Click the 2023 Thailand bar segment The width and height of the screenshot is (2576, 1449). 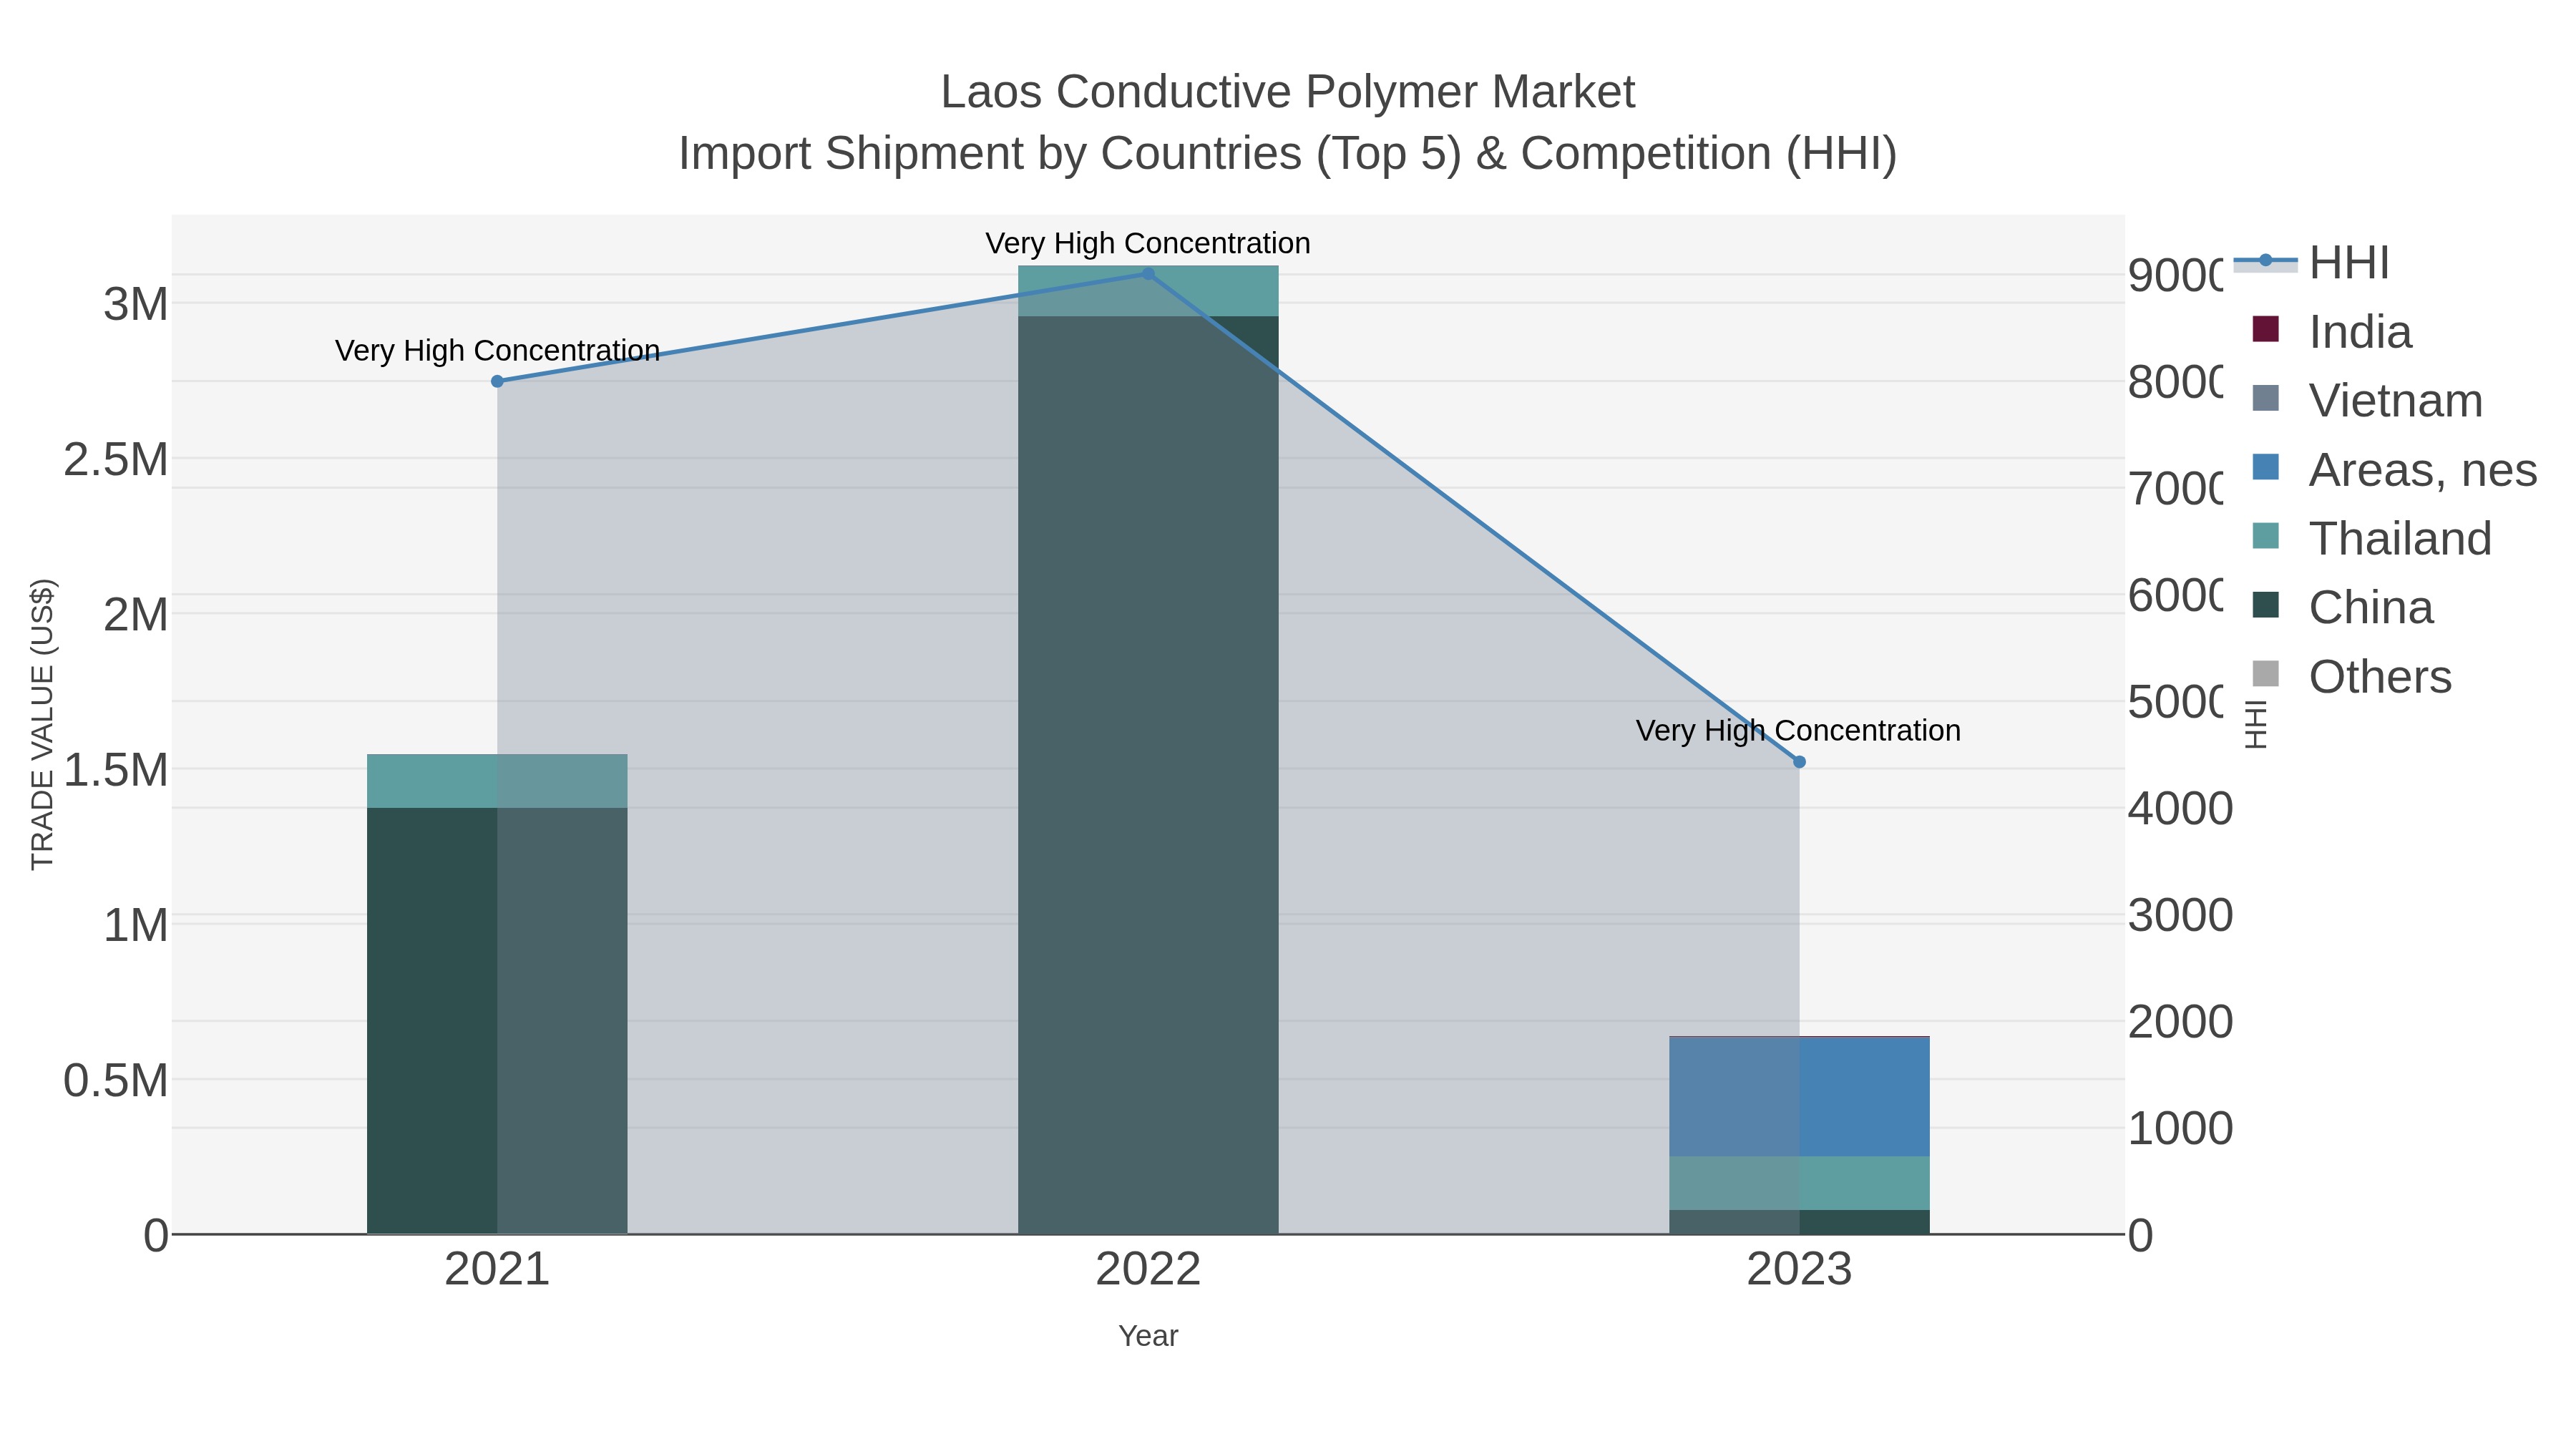[1799, 1183]
